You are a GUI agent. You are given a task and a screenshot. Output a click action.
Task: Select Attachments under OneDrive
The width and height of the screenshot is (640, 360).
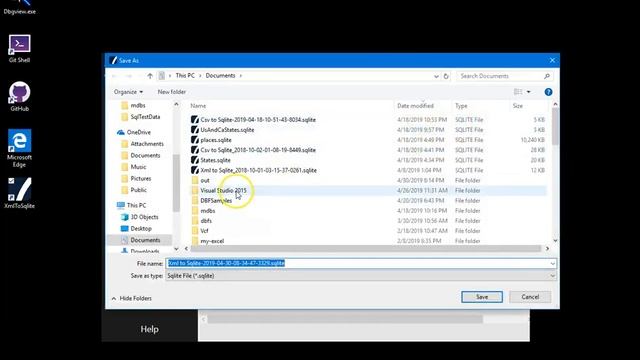(x=142, y=144)
